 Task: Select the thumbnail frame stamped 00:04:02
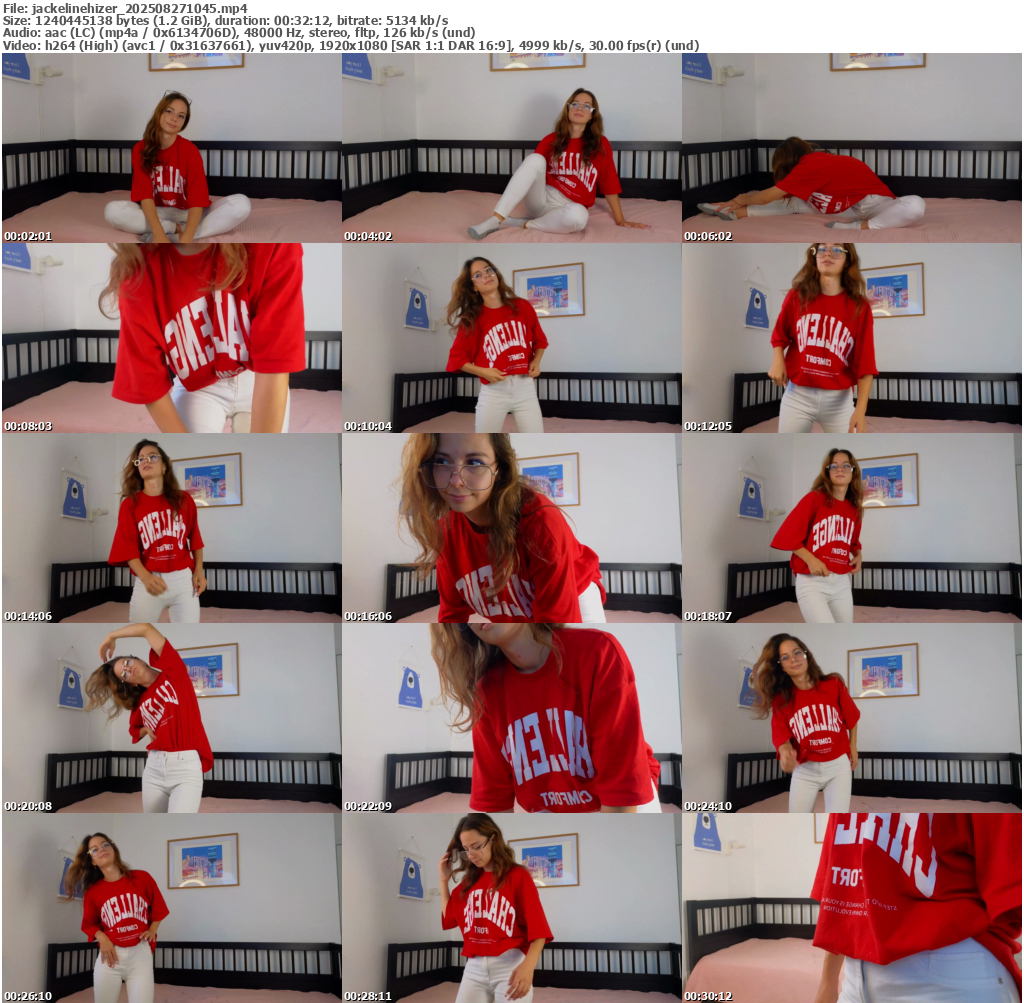click(511, 148)
